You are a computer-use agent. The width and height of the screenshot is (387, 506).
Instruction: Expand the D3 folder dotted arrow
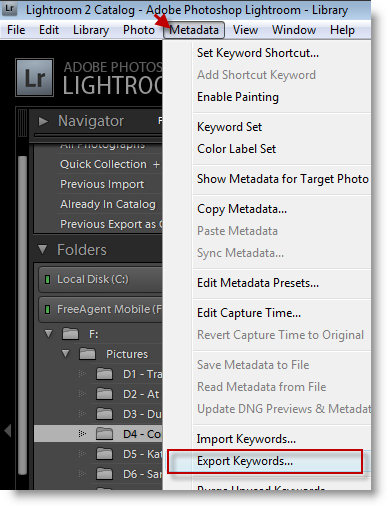pyautogui.click(x=82, y=414)
